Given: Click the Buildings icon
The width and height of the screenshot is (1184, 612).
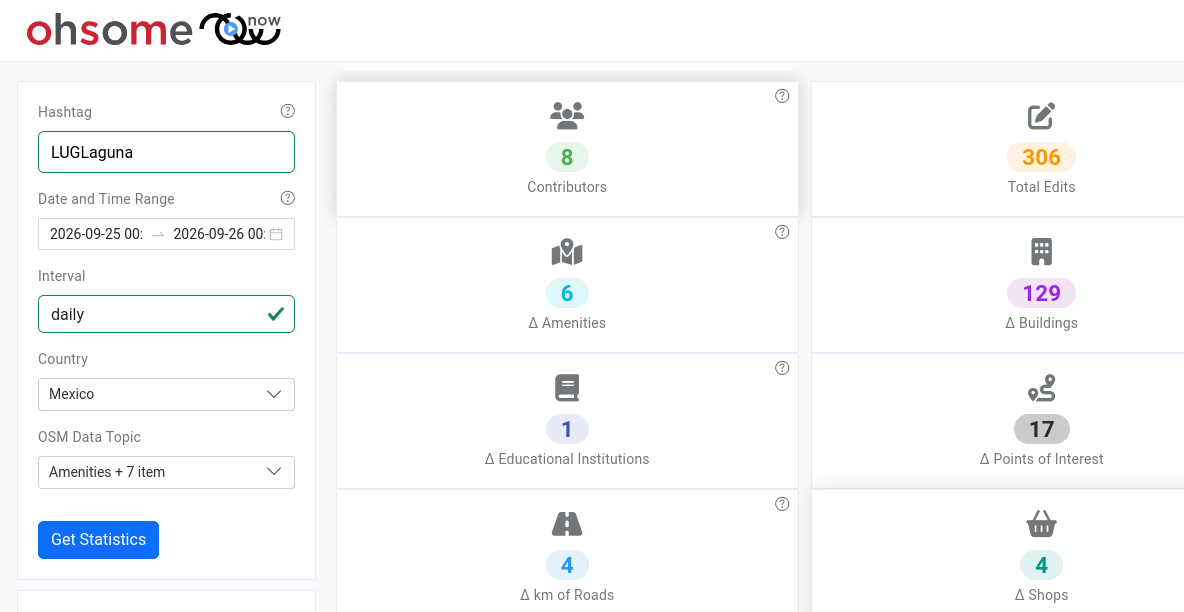Looking at the screenshot, I should pos(1041,252).
